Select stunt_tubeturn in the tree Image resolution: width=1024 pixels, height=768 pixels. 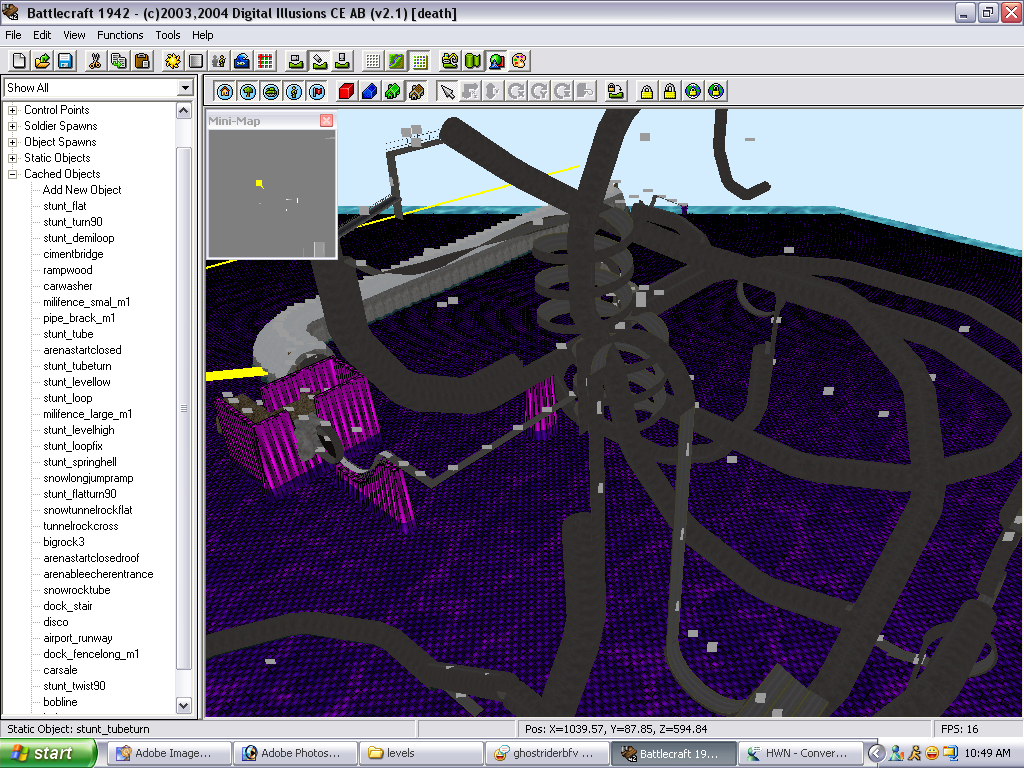pyautogui.click(x=77, y=366)
